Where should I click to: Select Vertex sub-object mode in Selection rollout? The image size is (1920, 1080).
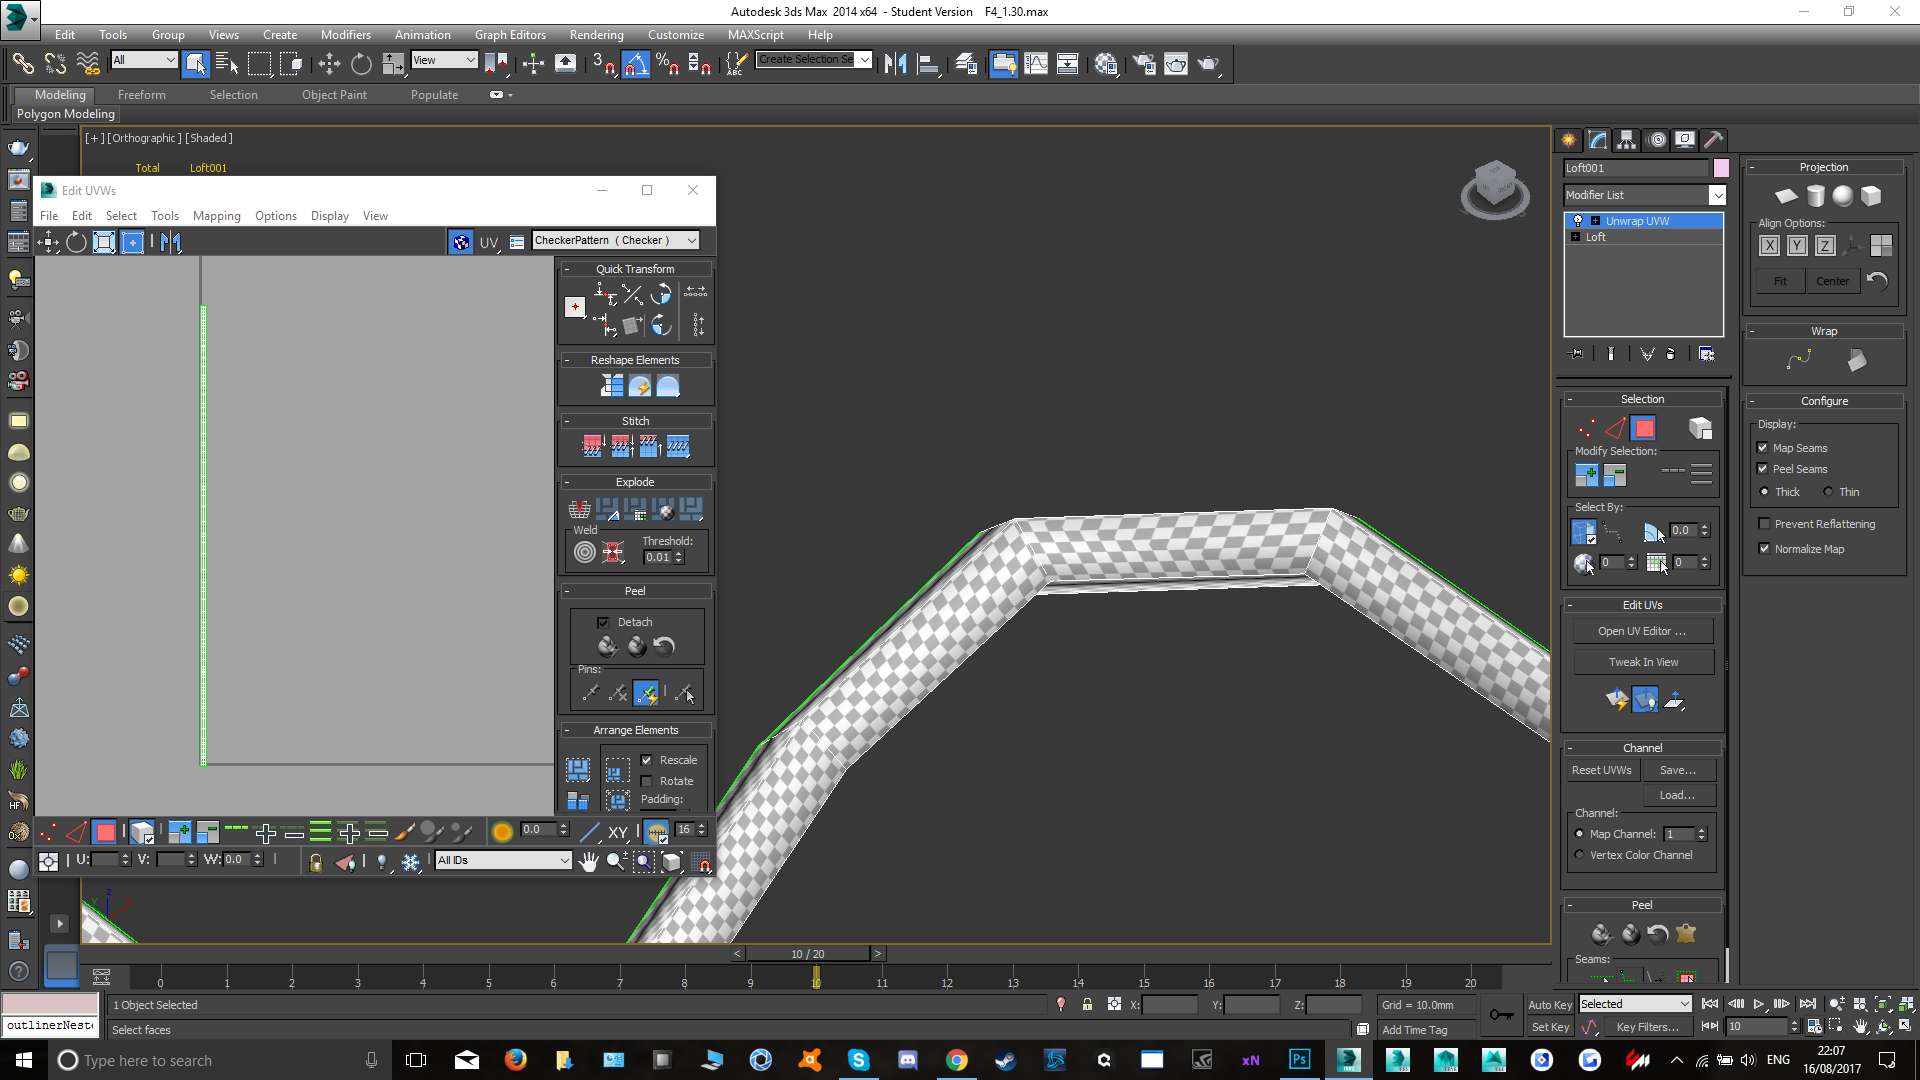tap(1587, 428)
